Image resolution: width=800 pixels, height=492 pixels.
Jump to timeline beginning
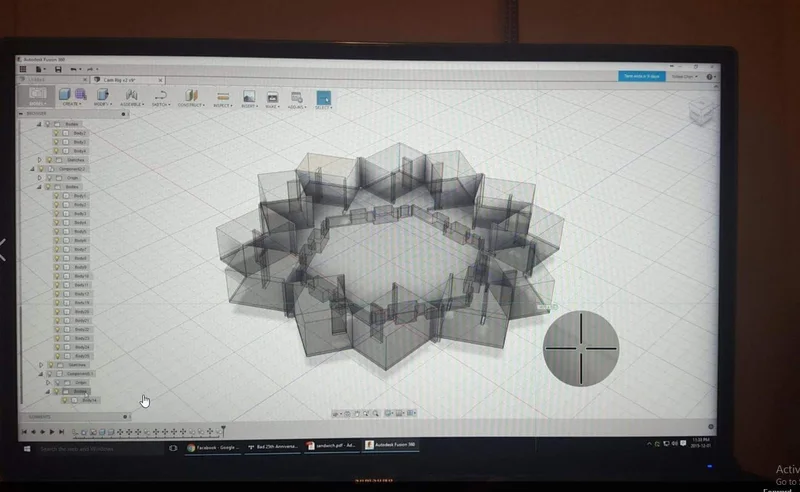pos(24,432)
